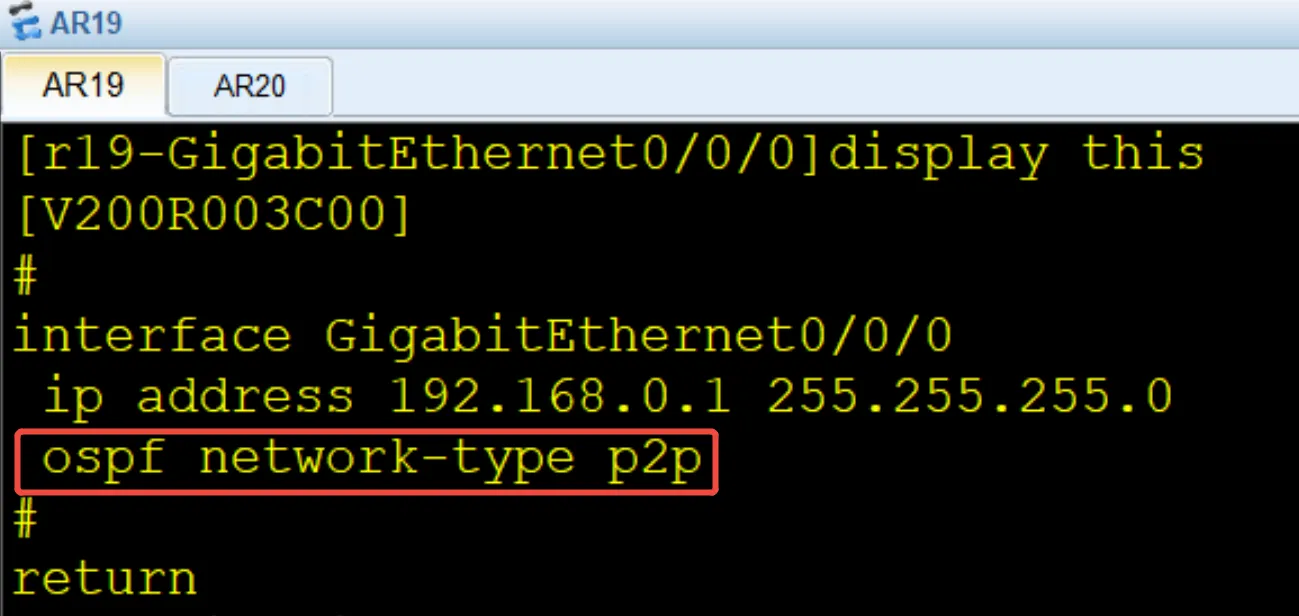Click the "return" line in terminal
1299x616 pixels.
point(104,579)
